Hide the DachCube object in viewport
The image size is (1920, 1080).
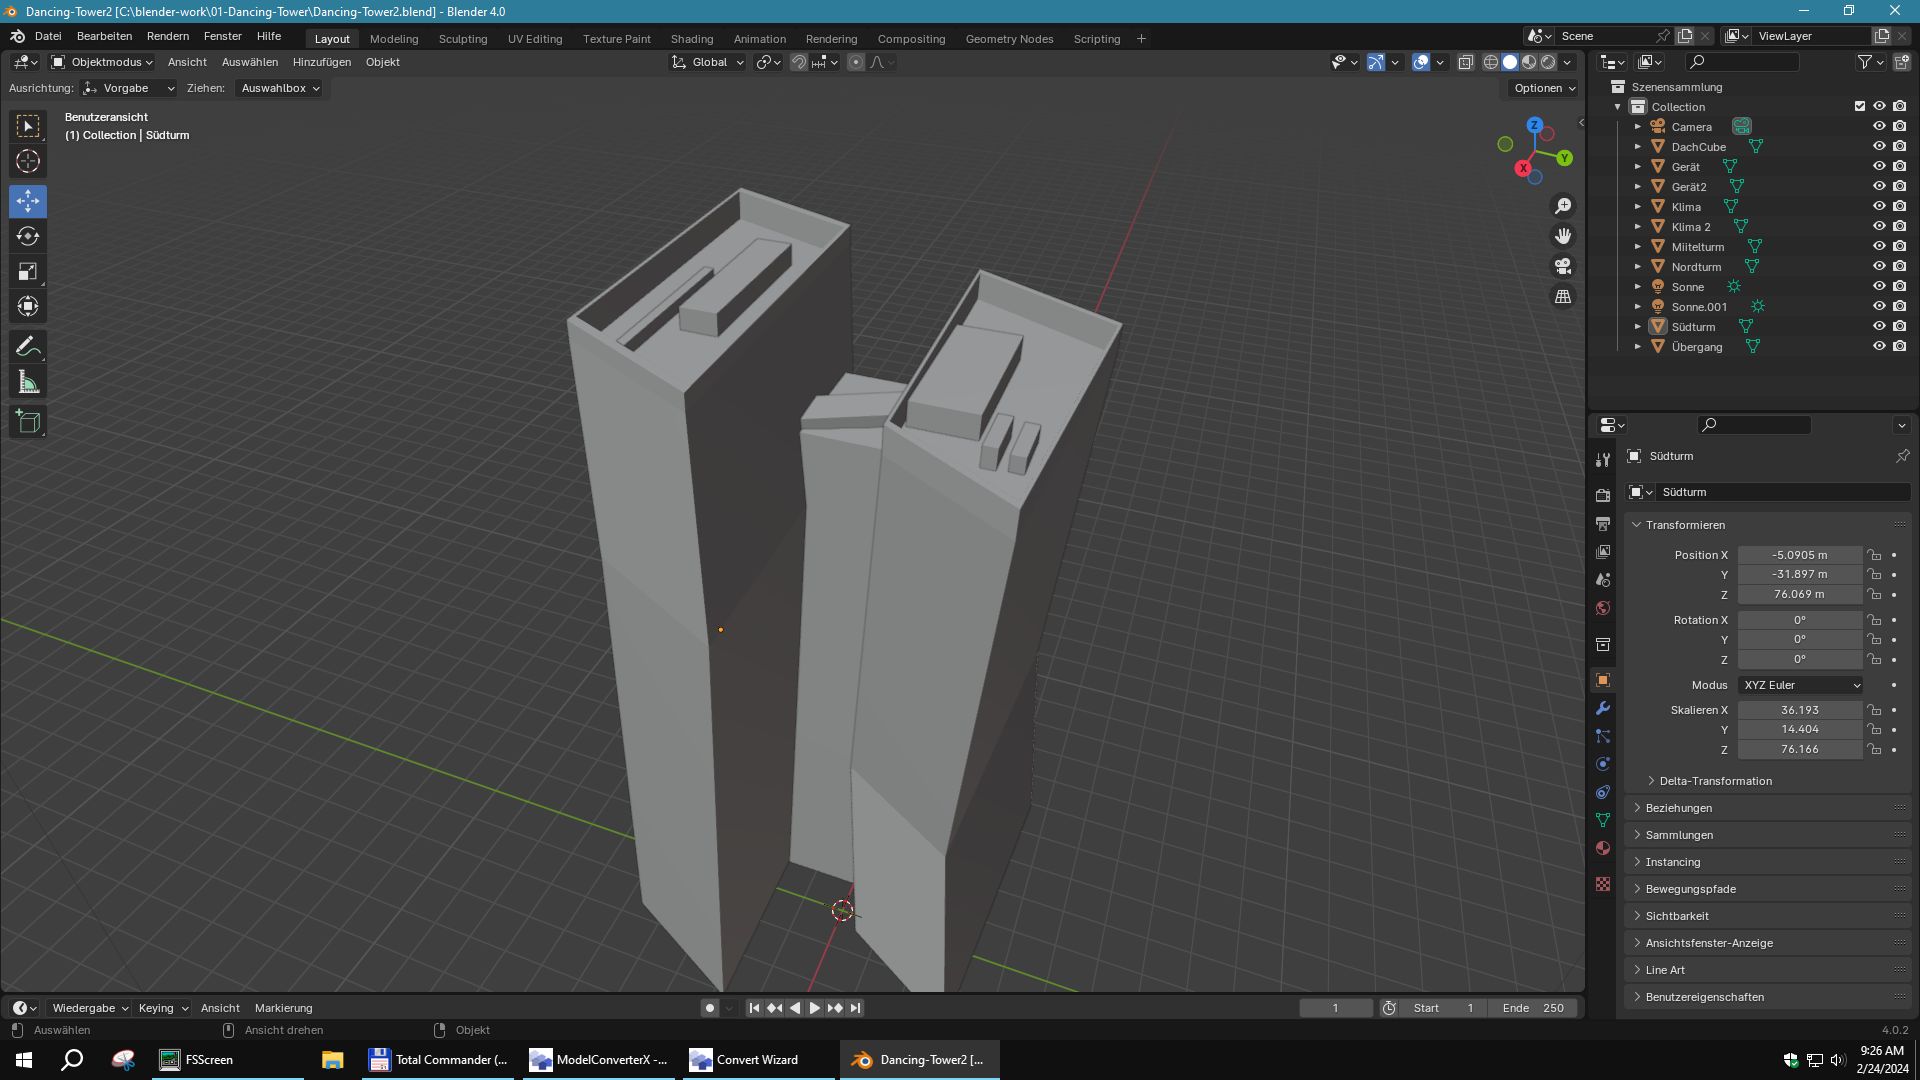1879,146
